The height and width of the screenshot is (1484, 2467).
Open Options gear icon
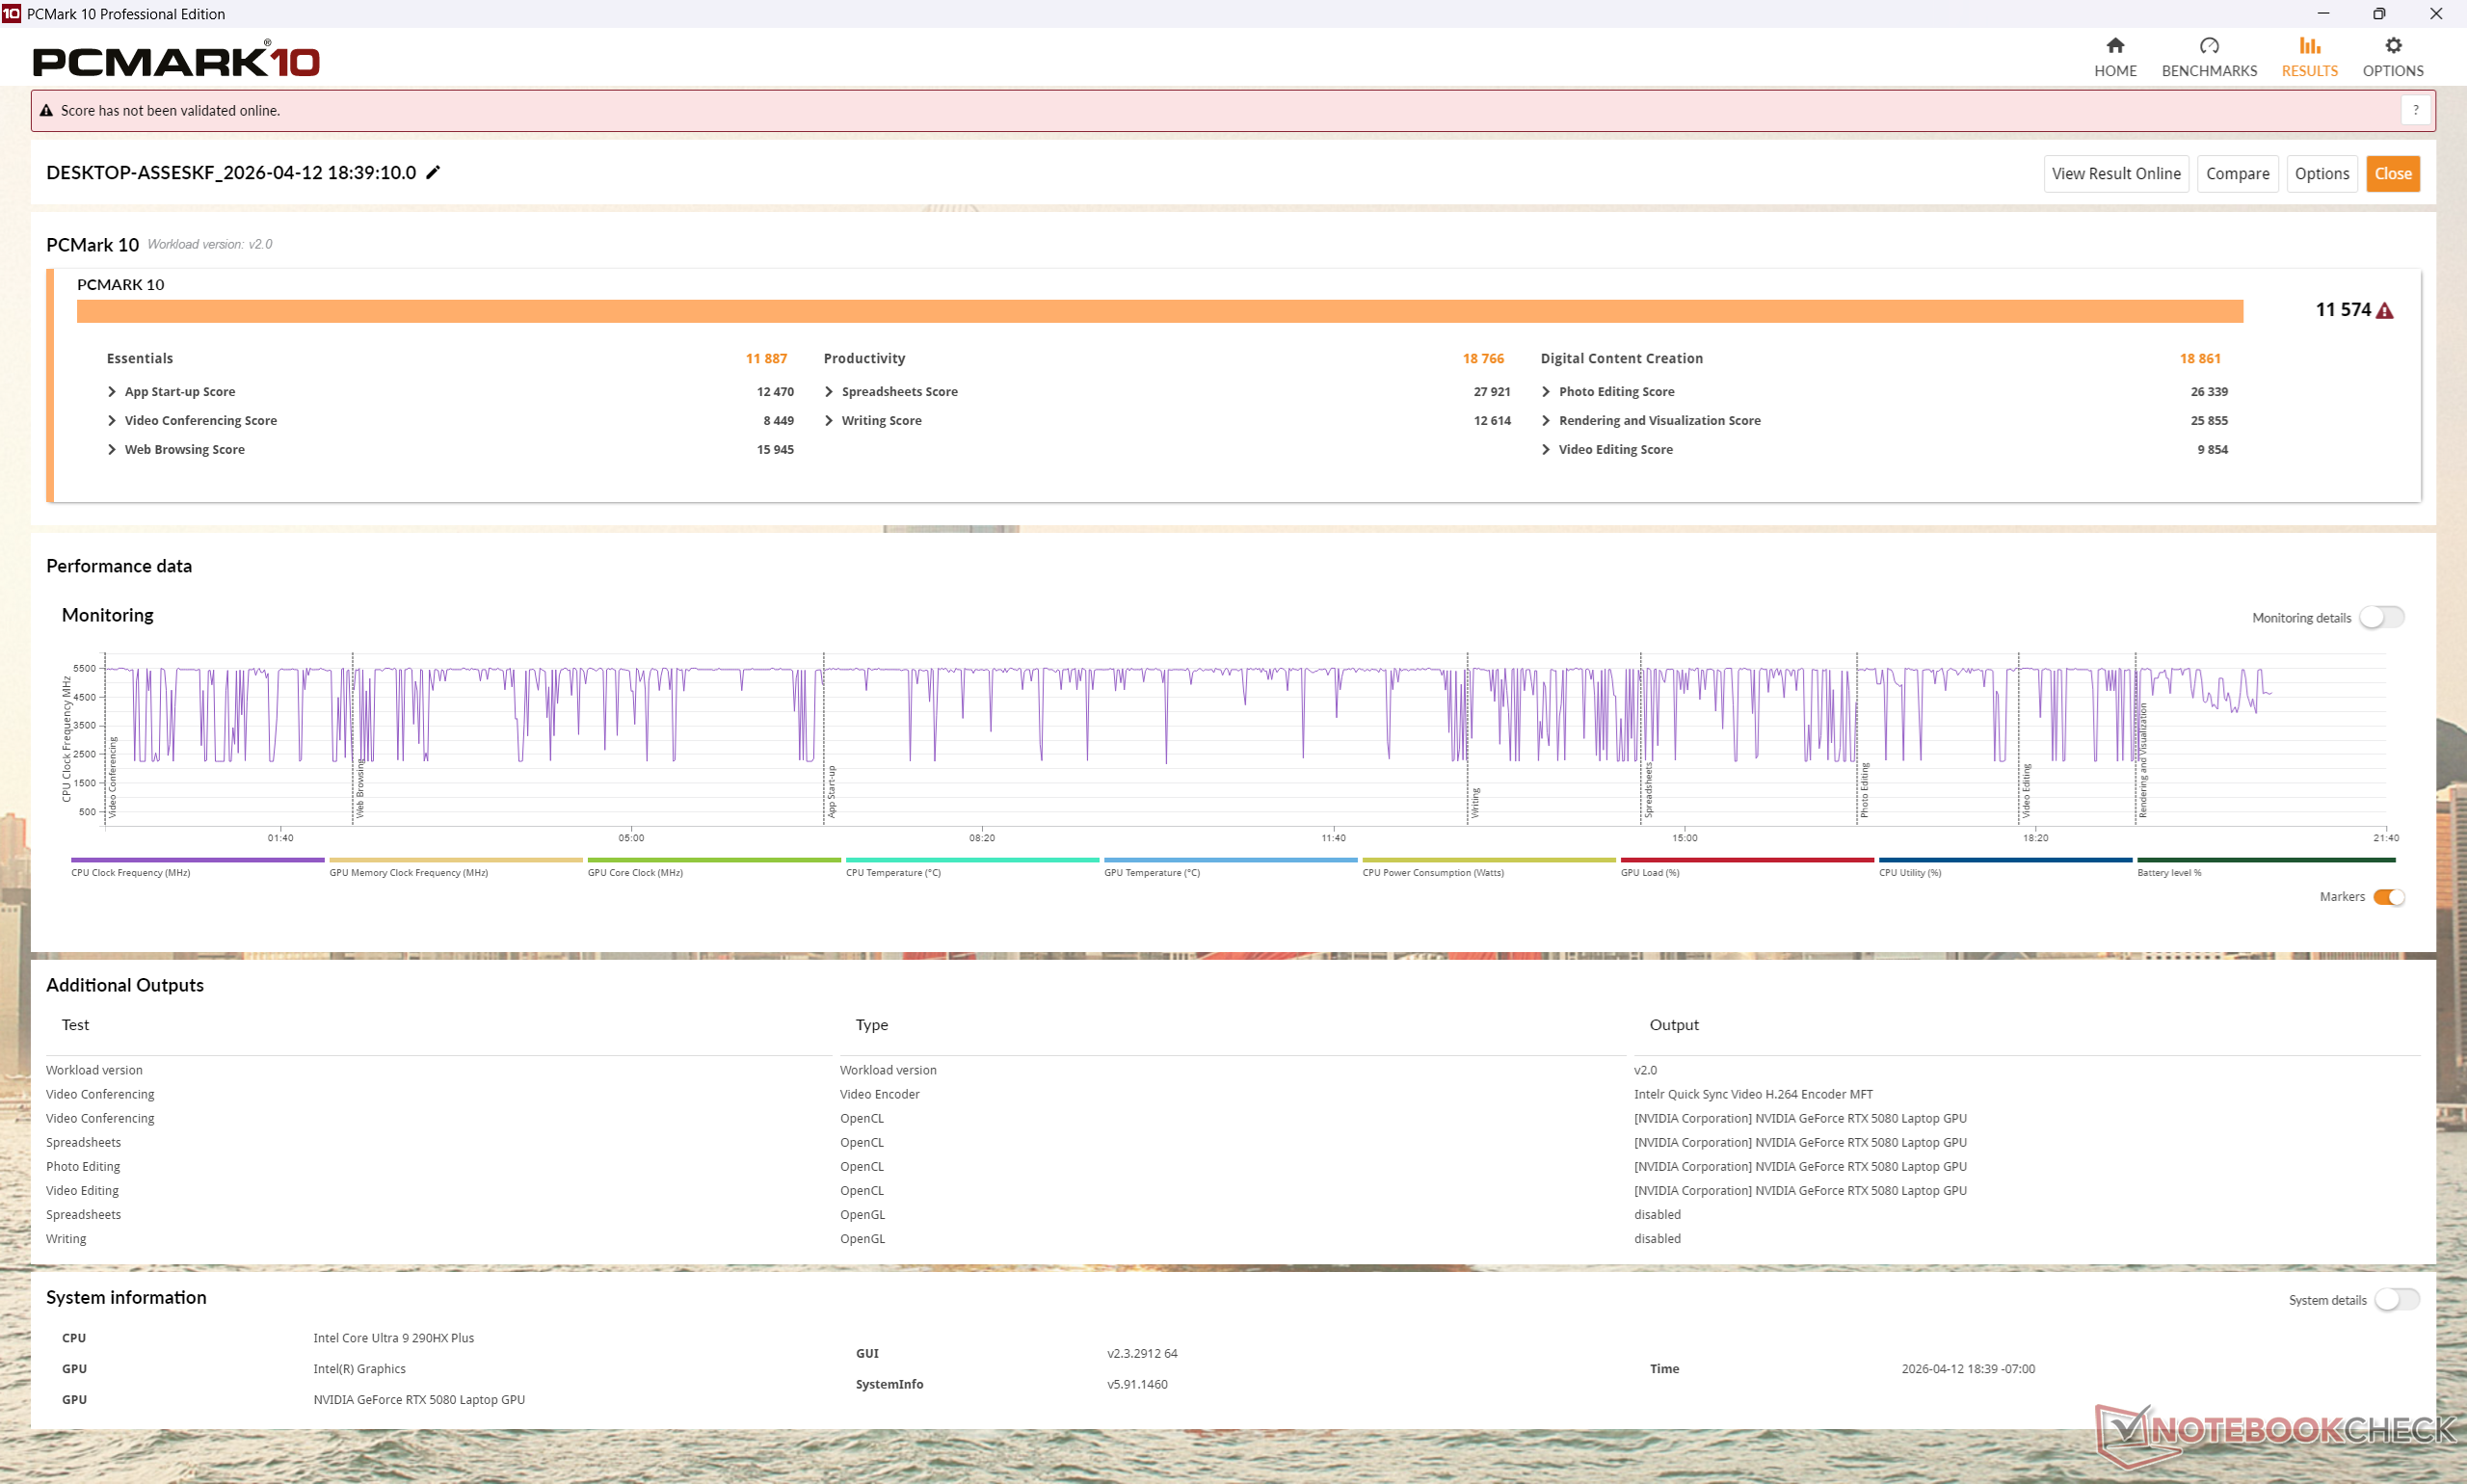point(2392,46)
